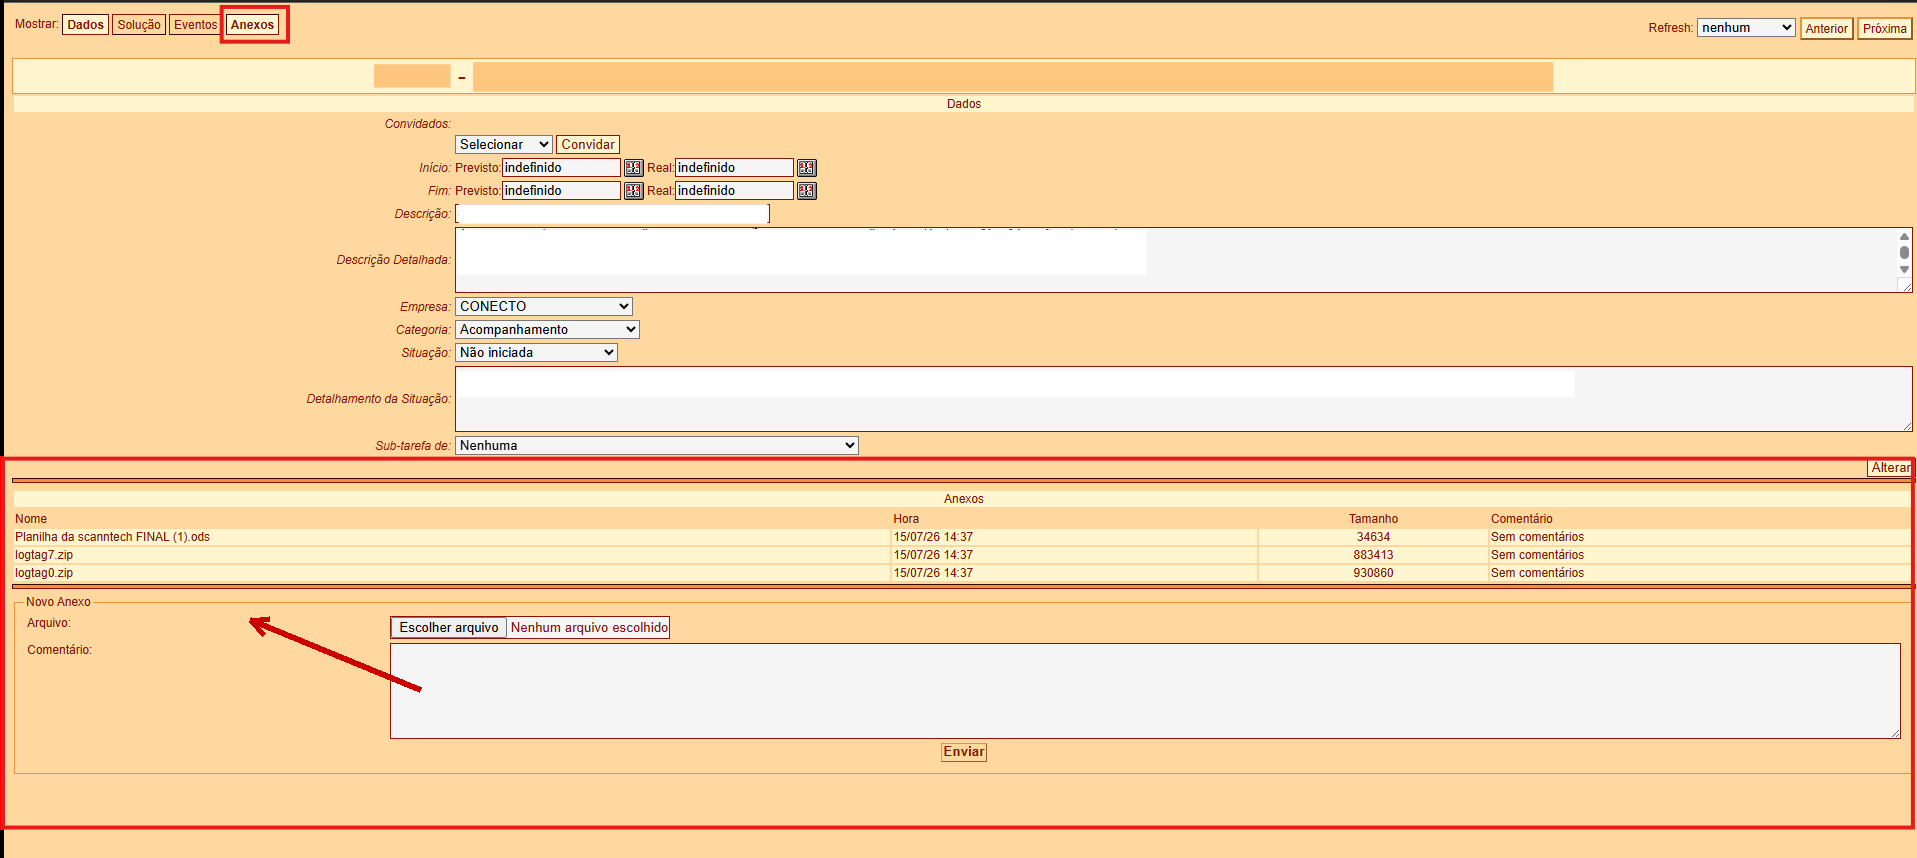Open calendar picker for Fim Previsto
1917x858 pixels.
[x=634, y=191]
